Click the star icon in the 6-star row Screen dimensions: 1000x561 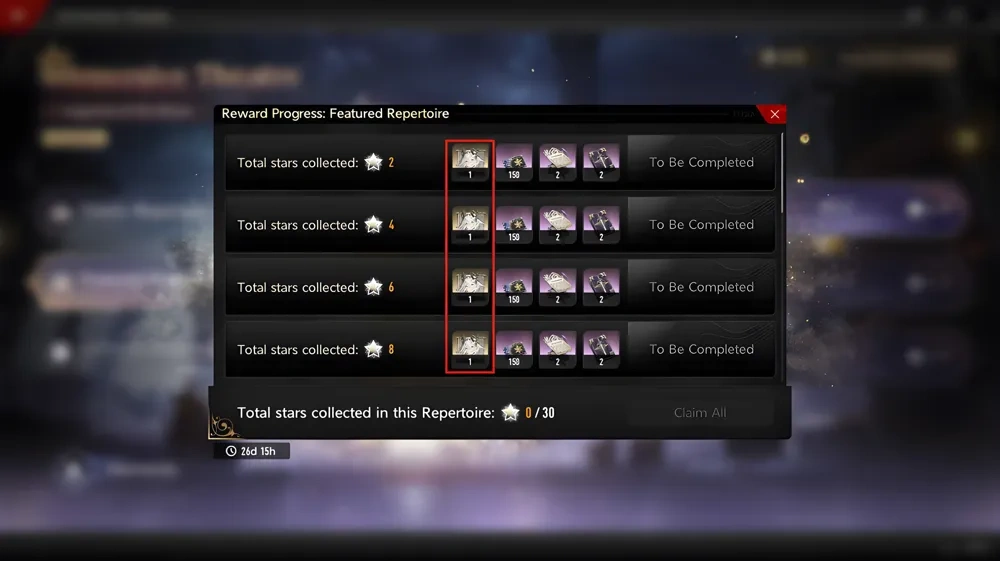(x=373, y=287)
